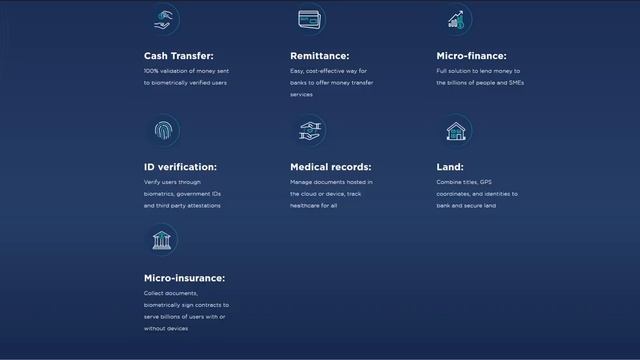This screenshot has height=360, width=640.
Task: Click the Land house icon
Action: point(456,131)
